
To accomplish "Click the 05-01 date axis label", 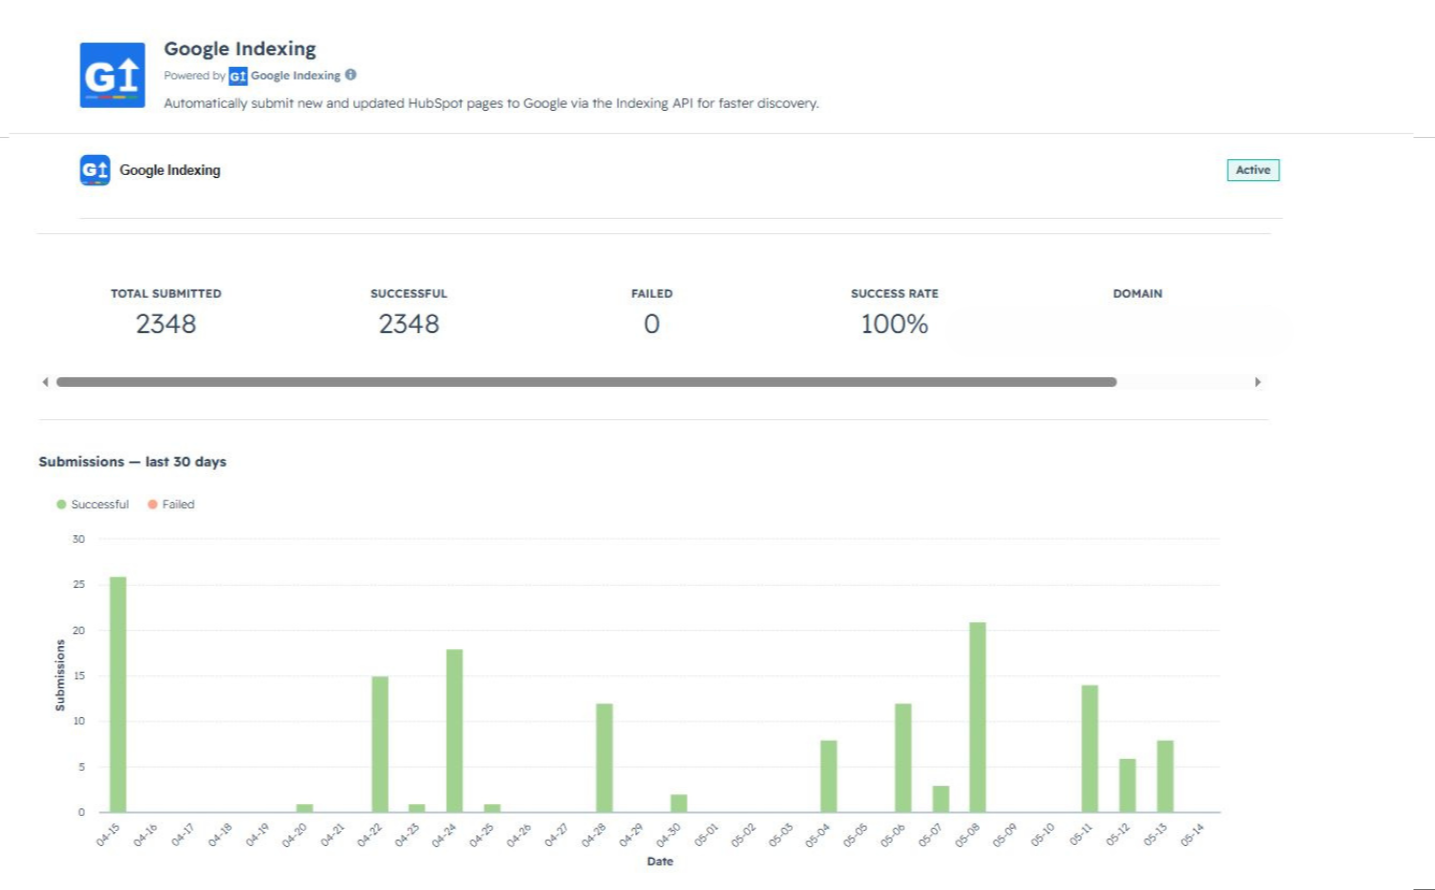I will click(x=706, y=835).
